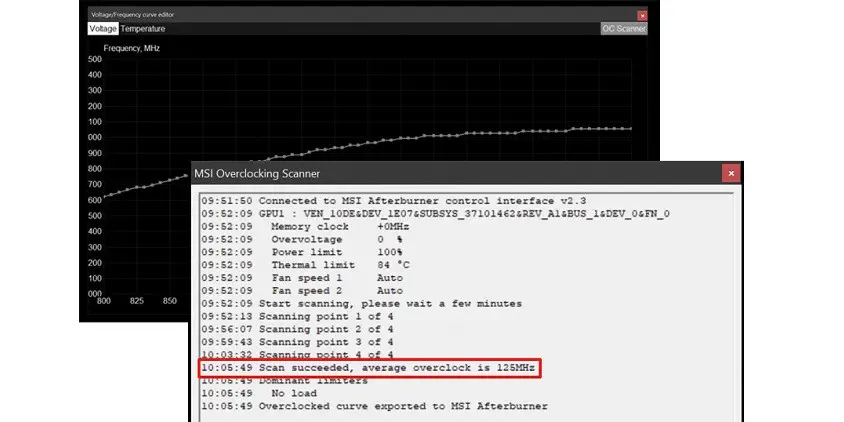Click the 'Scanning point 1 of 4' line
844x422 pixels.
point(298,316)
